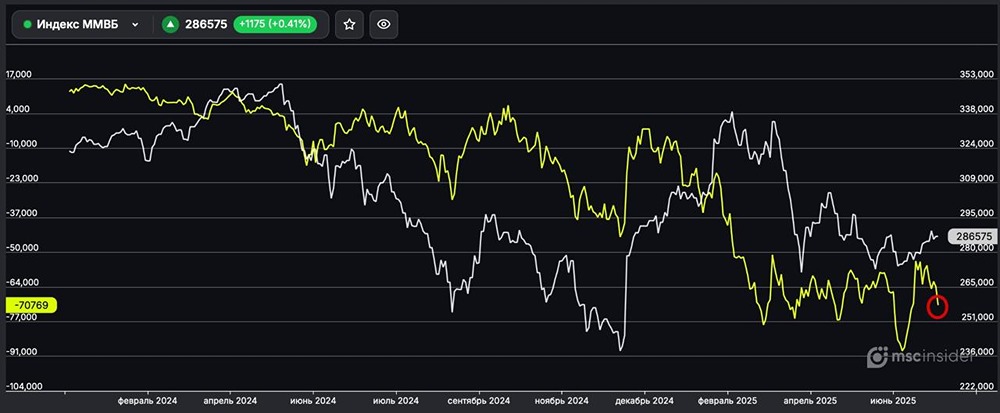The width and height of the screenshot is (1000, 413).
Task: Click the green status dot before Индекс ММВБ
Action: [27, 25]
